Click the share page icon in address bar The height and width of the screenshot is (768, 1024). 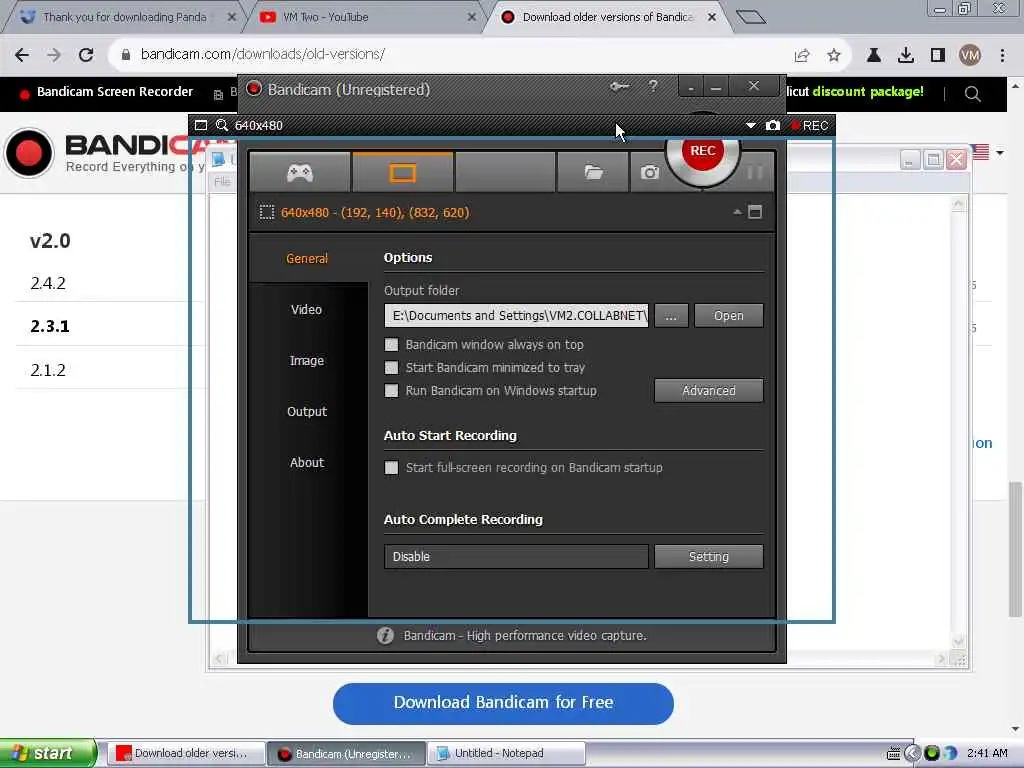coord(802,56)
